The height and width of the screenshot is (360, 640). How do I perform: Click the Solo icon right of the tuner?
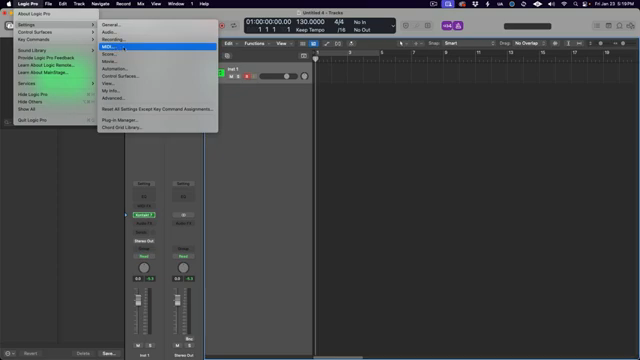tap(428, 26)
